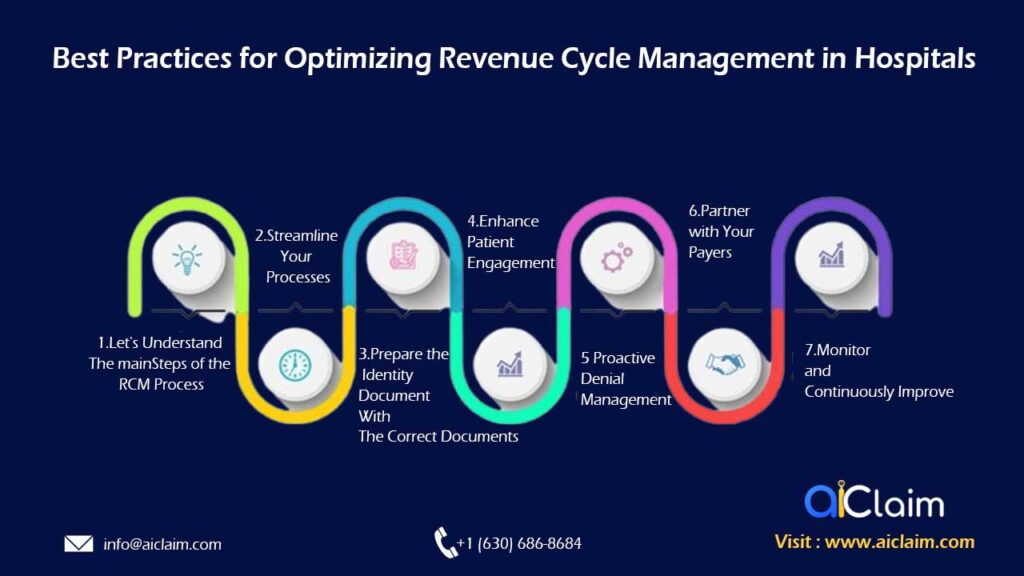Open the info@aiclaim.com email link

point(162,544)
